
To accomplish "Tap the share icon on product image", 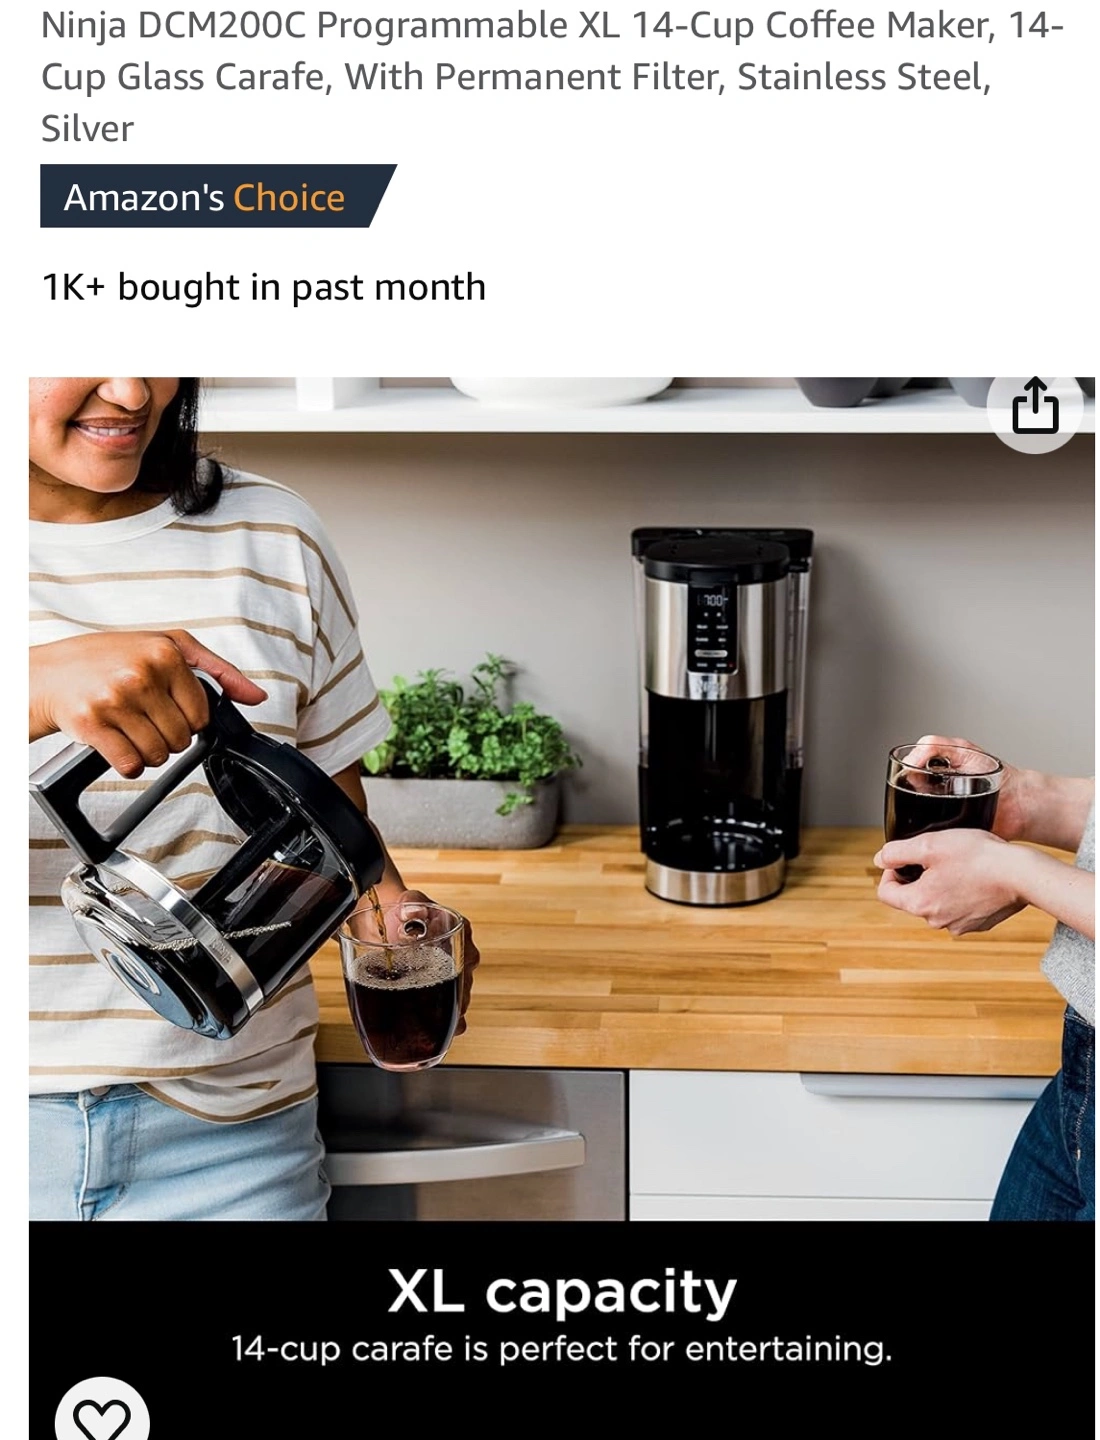I will tap(1034, 406).
